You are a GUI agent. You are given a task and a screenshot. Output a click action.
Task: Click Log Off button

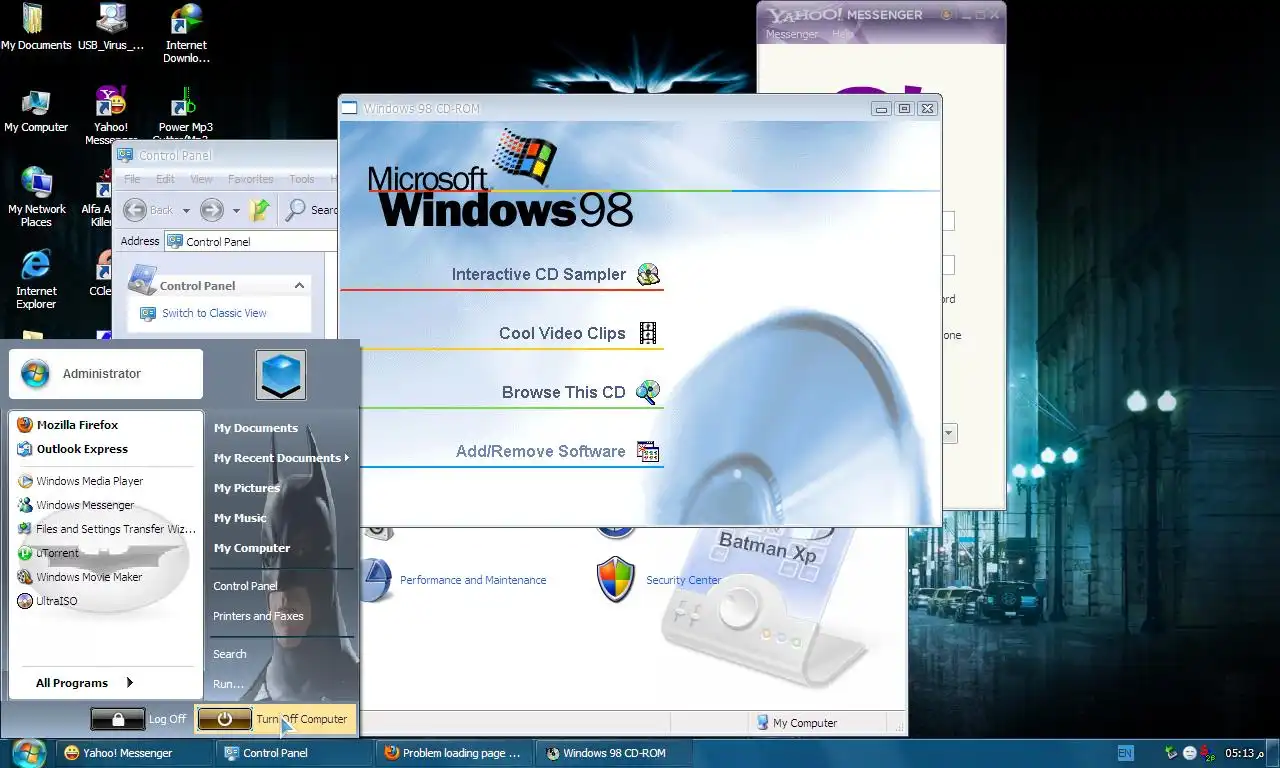tap(139, 719)
